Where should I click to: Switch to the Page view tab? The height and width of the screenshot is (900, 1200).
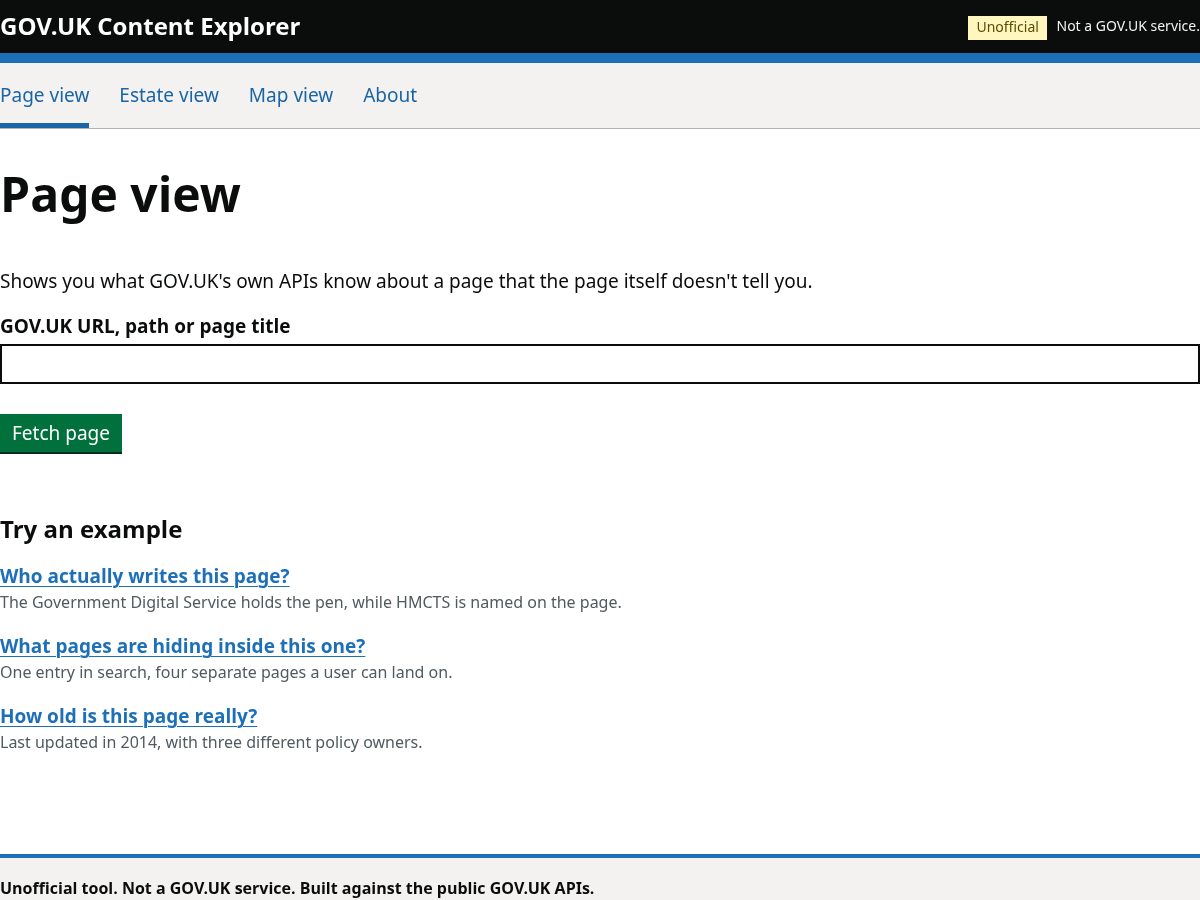click(x=45, y=95)
